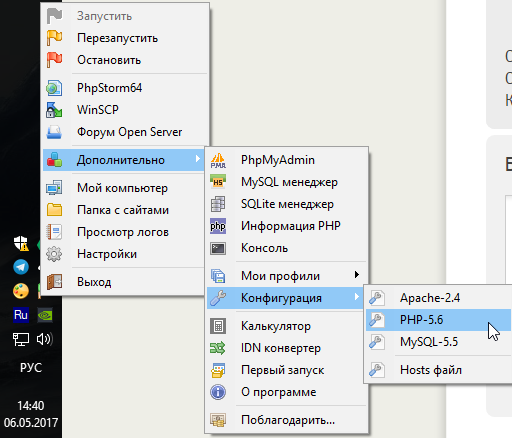This screenshot has height=438, width=512.
Task: Select Выход menu item
Action: (125, 282)
